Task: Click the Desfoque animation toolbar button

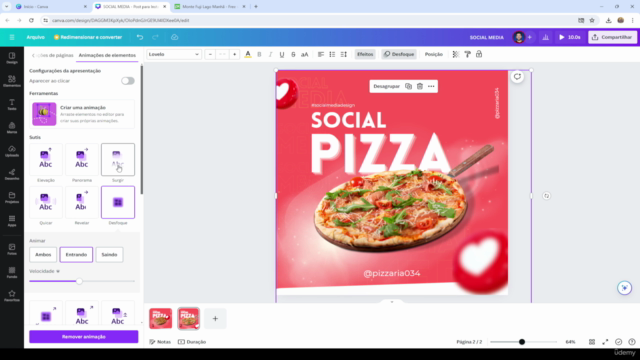Action: pyautogui.click(x=399, y=54)
